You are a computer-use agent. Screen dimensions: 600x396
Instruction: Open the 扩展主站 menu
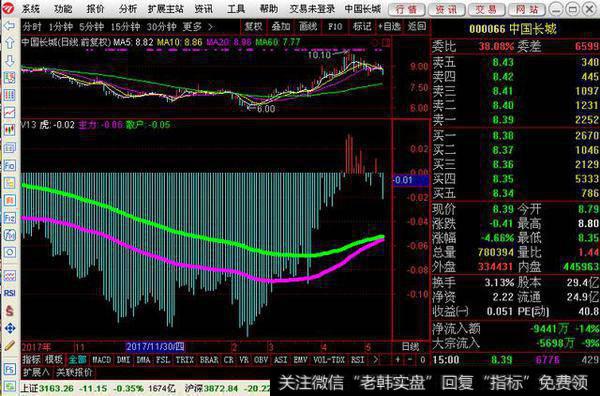coord(166,9)
